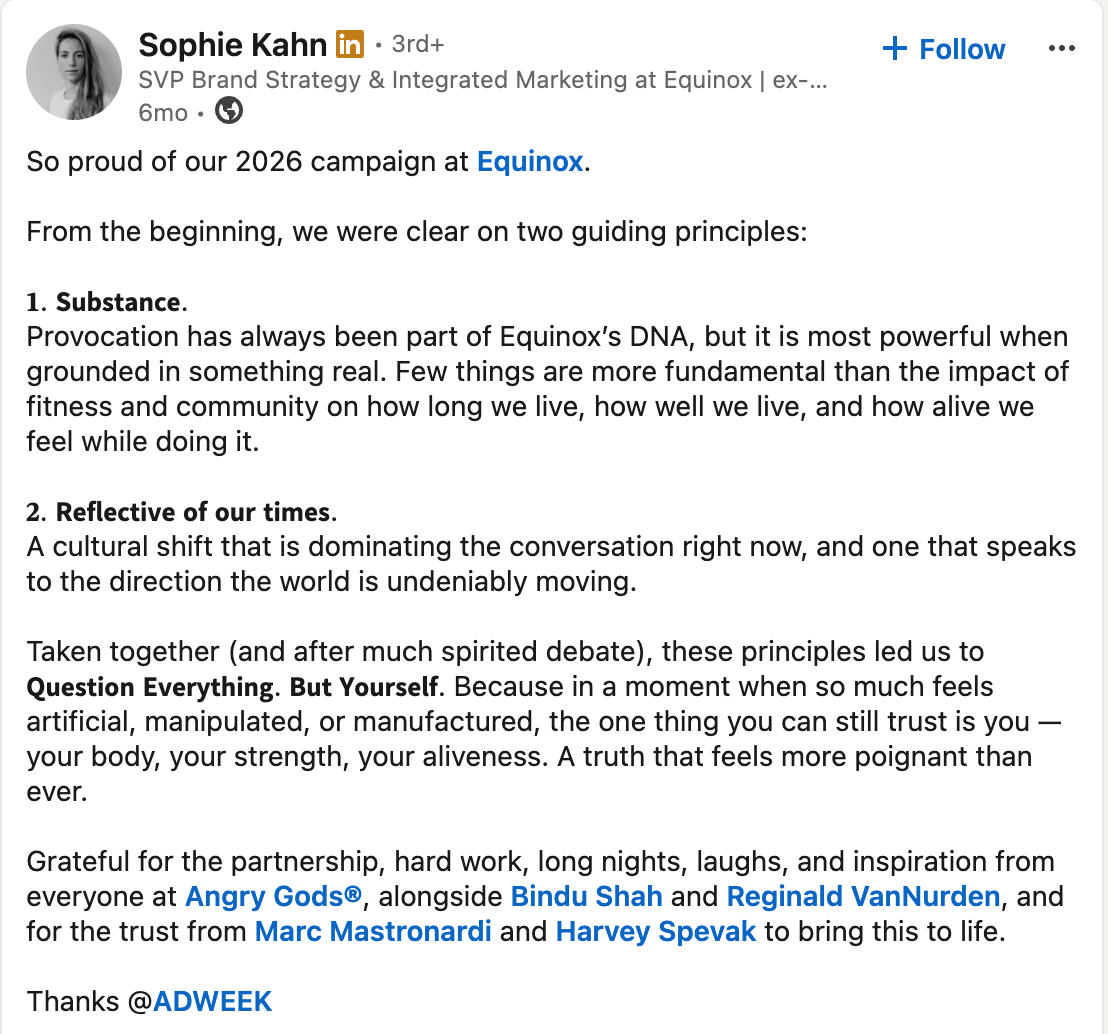This screenshot has height=1034, width=1108.
Task: Open Bindu Shah's profile link
Action: 587,896
